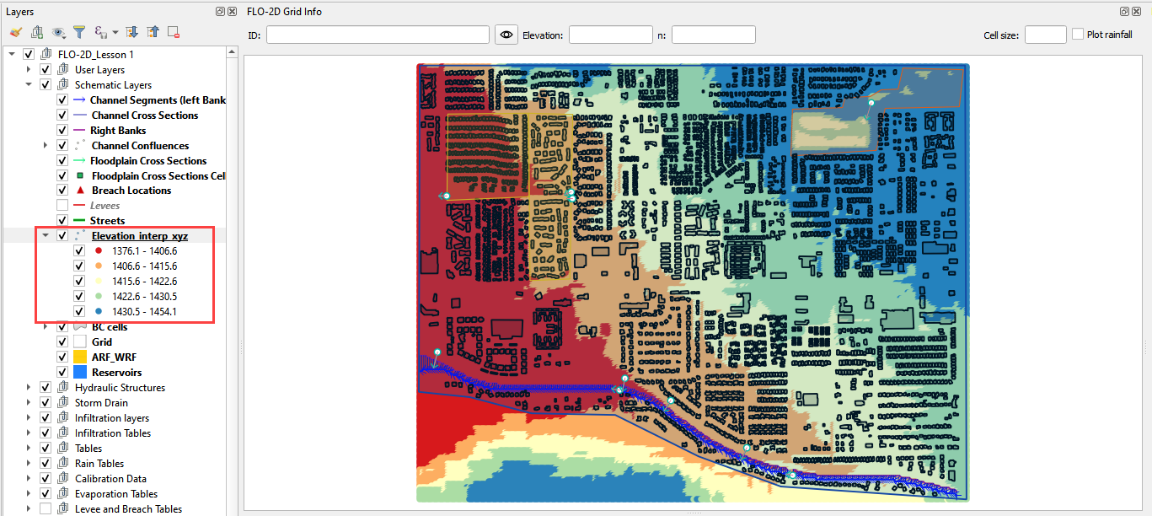This screenshot has height=516, width=1152.
Task: Select the Channel Cross Sections layer
Action: point(144,116)
